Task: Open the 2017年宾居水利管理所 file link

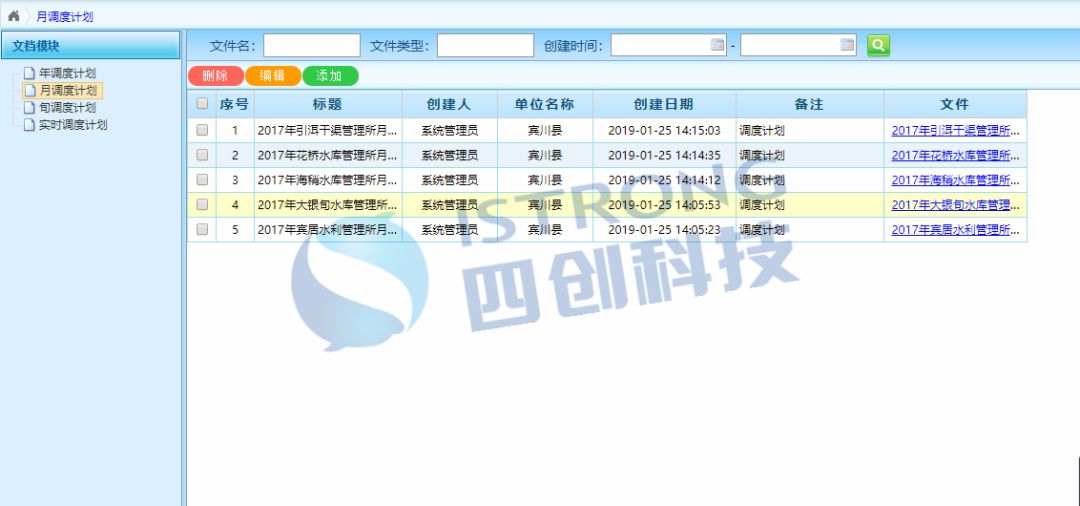Action: (x=955, y=230)
